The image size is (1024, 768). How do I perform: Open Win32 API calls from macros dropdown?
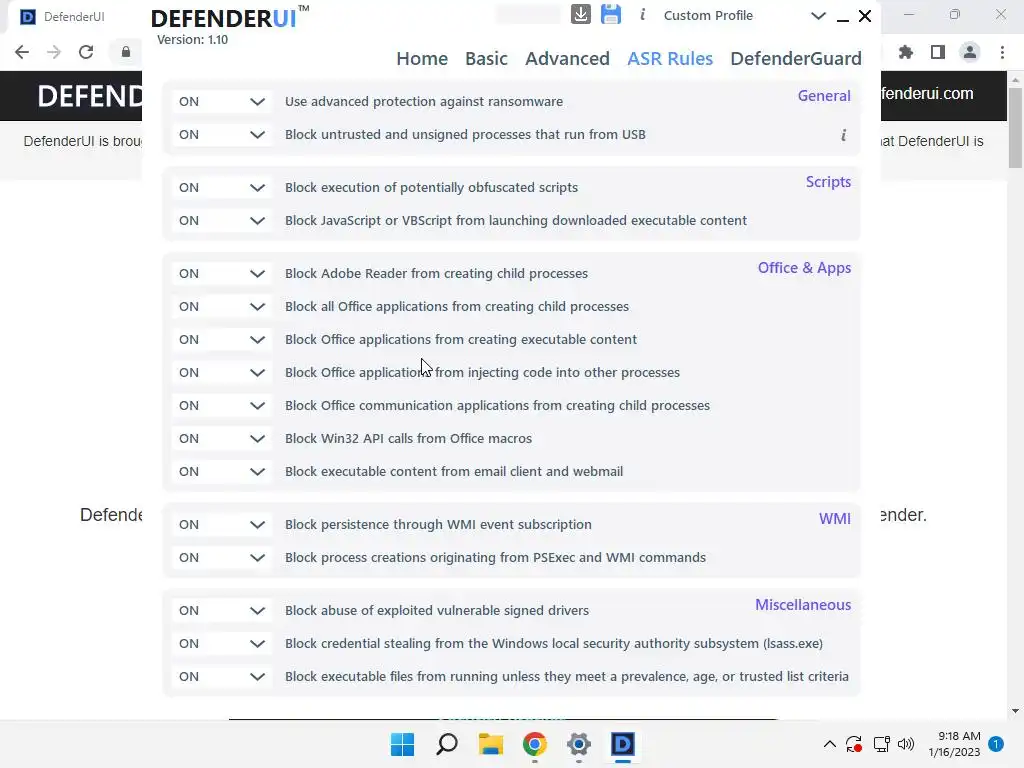221,439
